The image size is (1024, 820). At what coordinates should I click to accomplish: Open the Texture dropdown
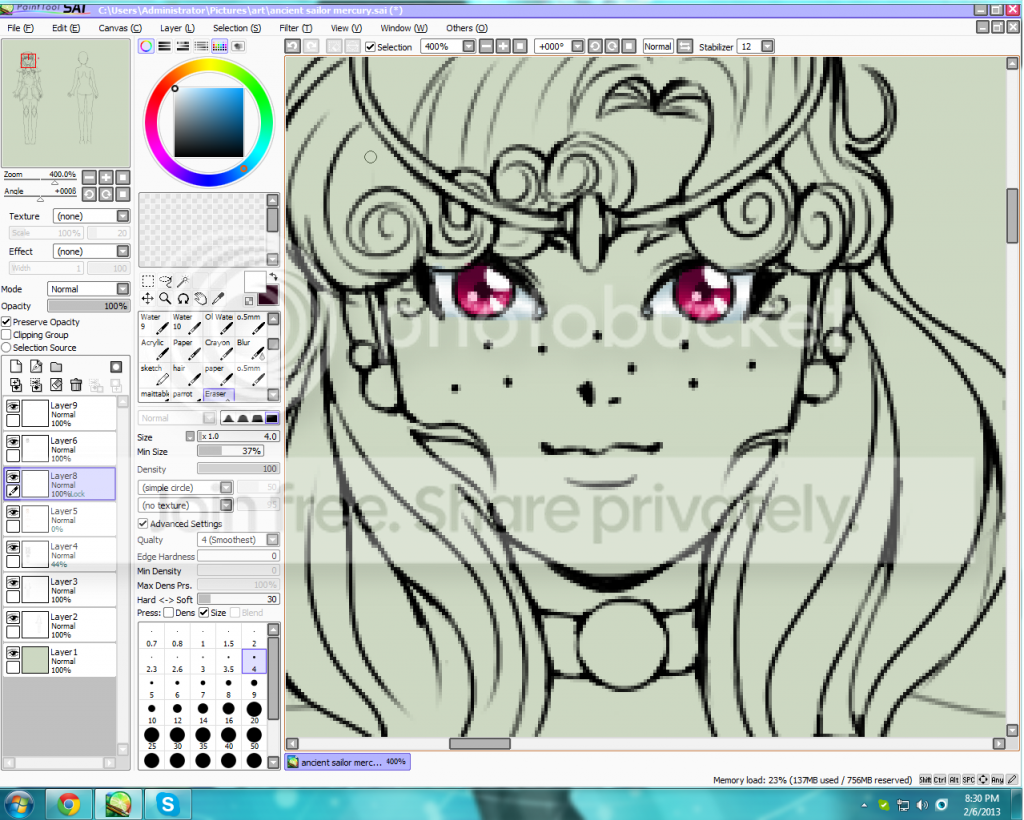pos(91,216)
